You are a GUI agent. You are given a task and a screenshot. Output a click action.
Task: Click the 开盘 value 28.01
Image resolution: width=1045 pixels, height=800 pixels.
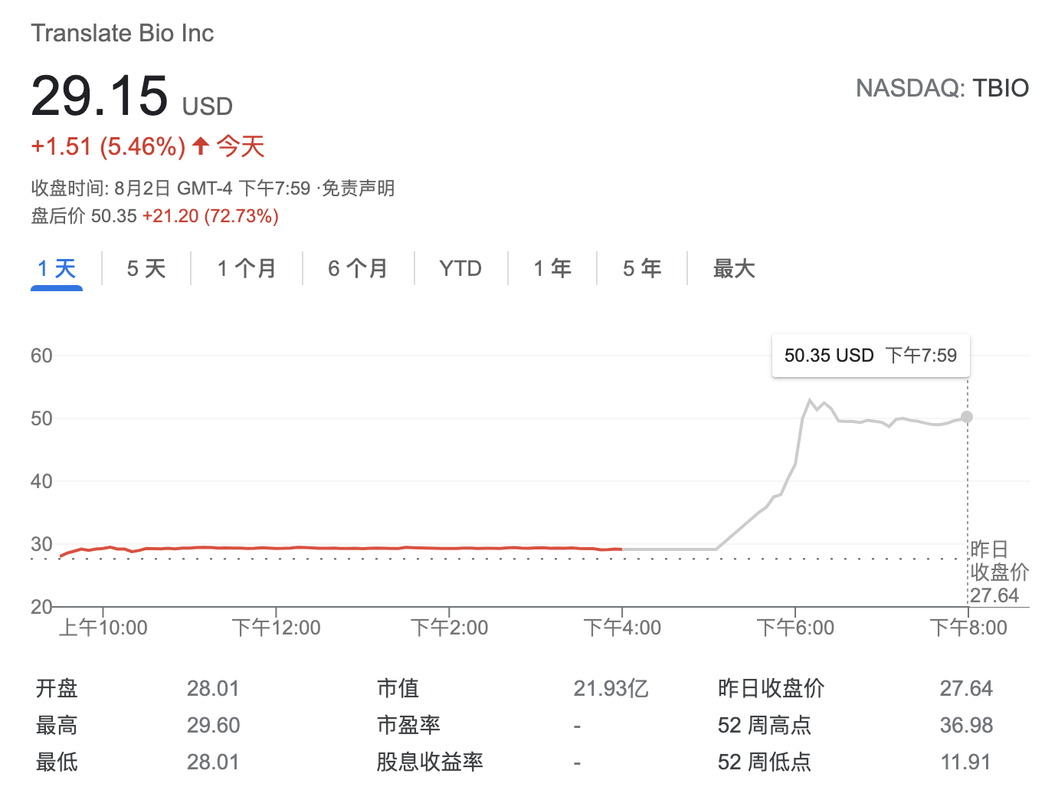213,688
